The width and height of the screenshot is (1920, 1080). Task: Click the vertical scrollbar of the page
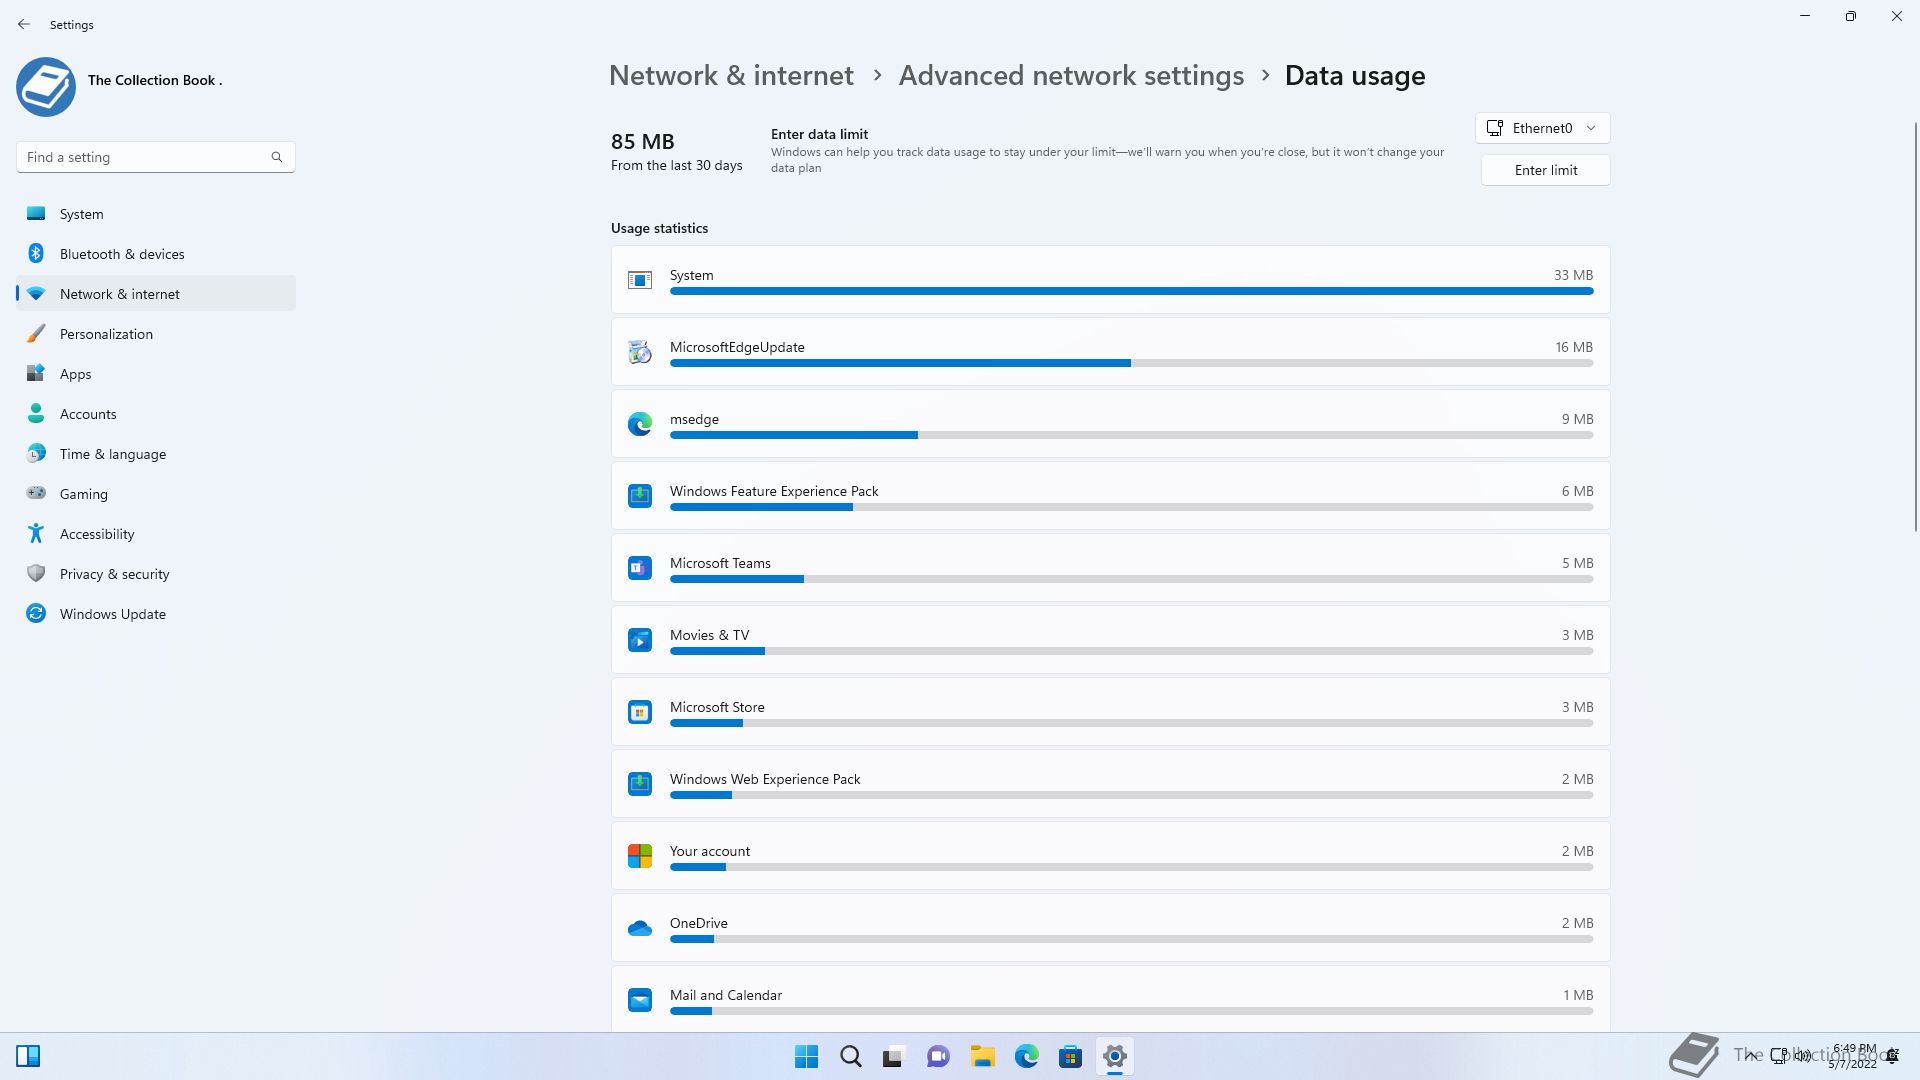[1916, 326]
